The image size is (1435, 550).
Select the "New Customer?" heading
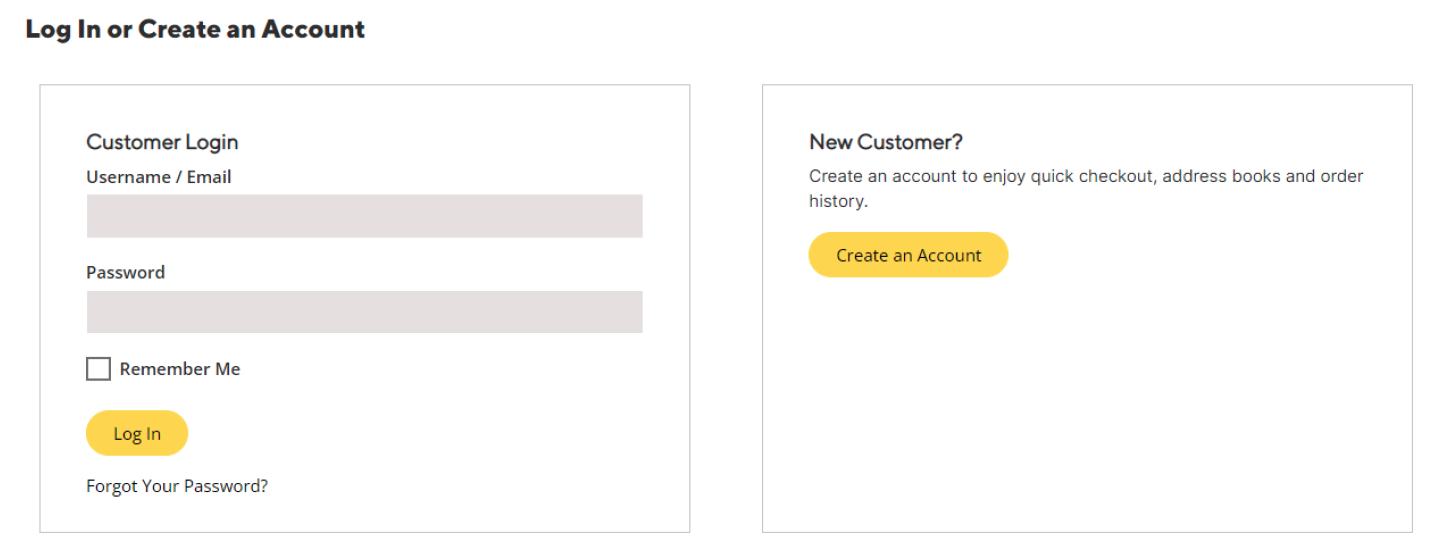point(886,142)
